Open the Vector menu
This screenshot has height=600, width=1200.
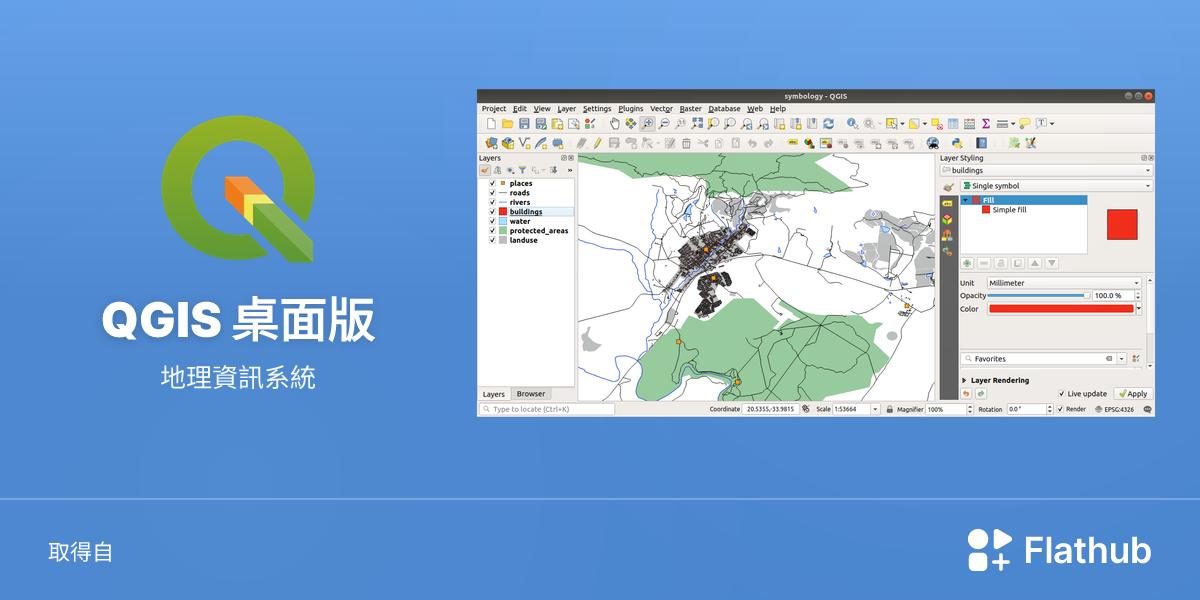661,109
